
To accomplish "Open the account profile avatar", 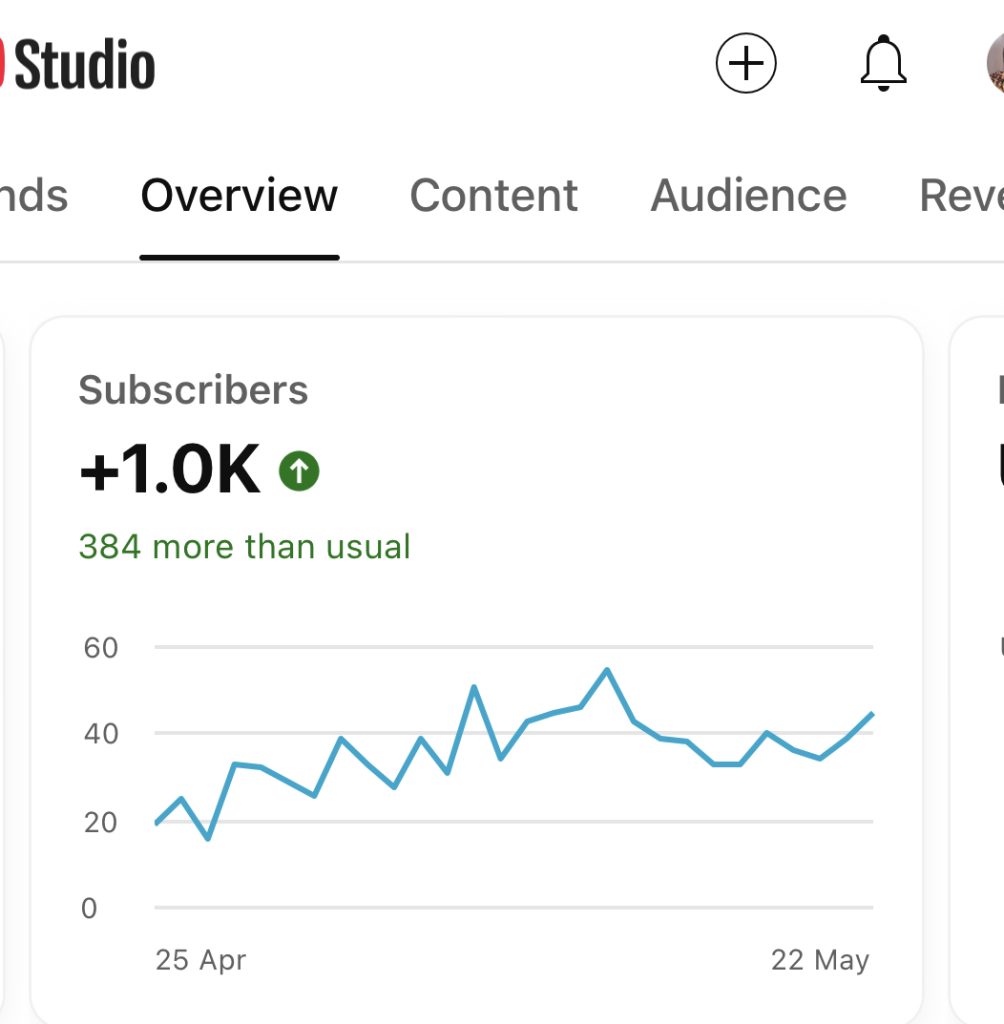I will point(994,62).
